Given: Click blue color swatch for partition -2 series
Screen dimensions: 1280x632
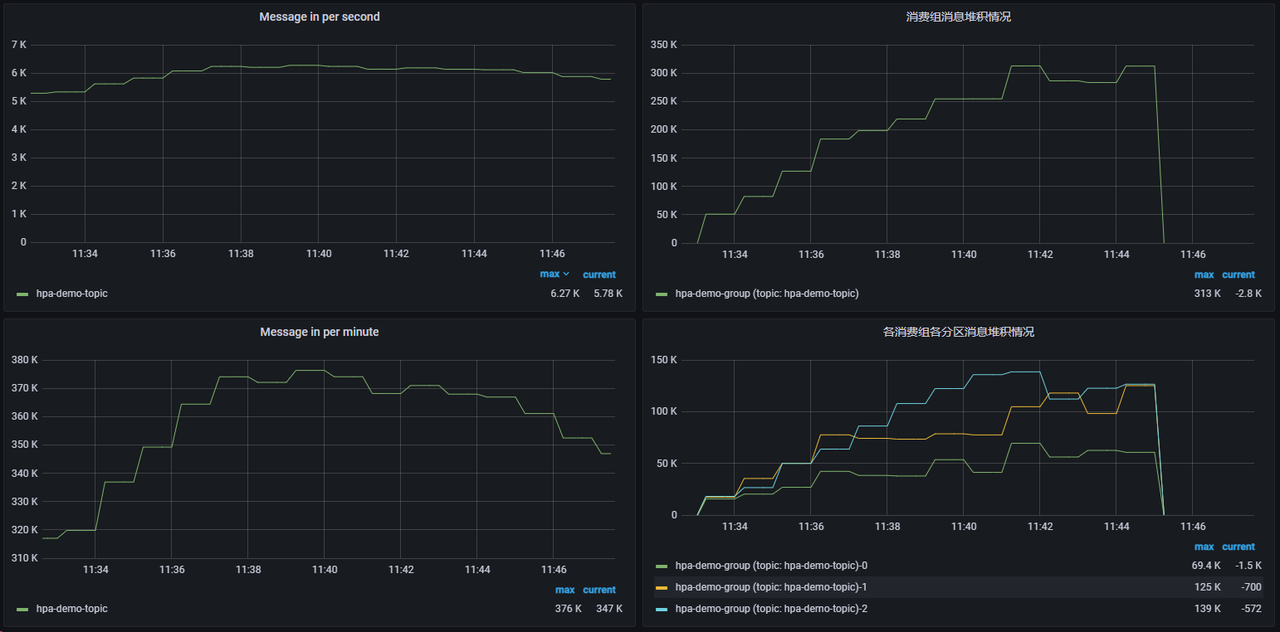Looking at the screenshot, I should (x=661, y=609).
